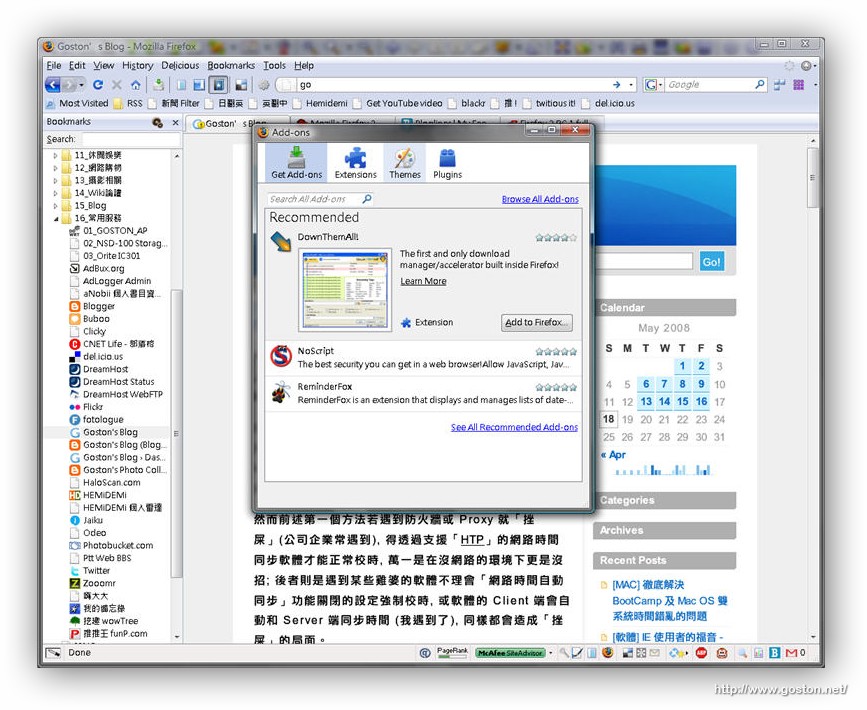Open the Blogger bookmark in sidebar
The height and width of the screenshot is (710, 867).
(x=99, y=306)
